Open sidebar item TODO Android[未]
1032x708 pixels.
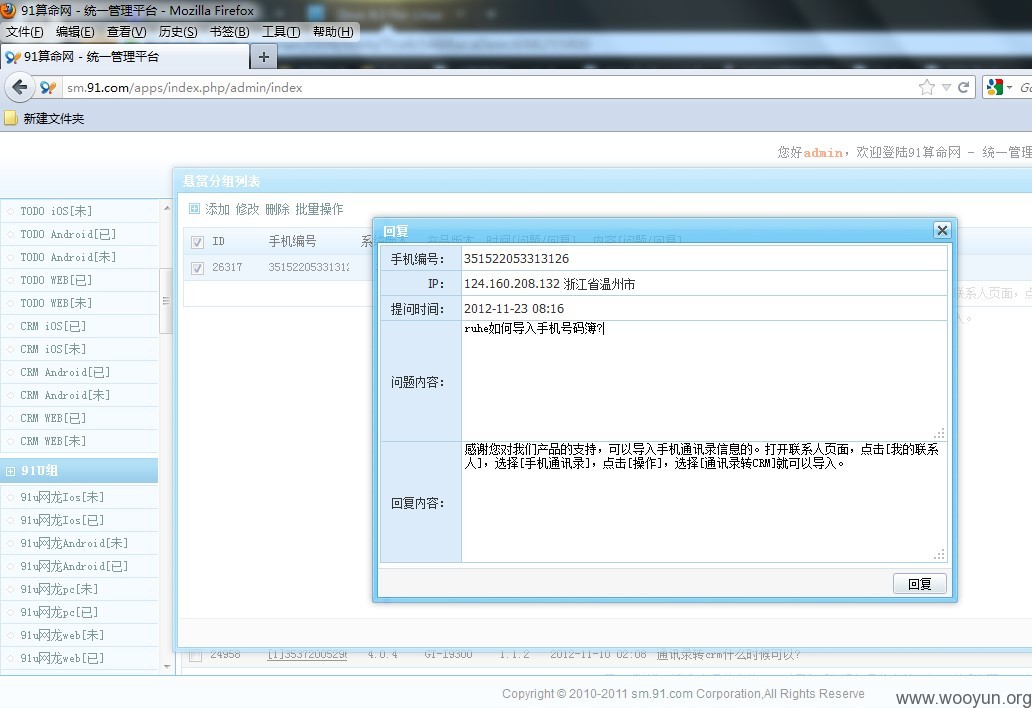coord(68,257)
